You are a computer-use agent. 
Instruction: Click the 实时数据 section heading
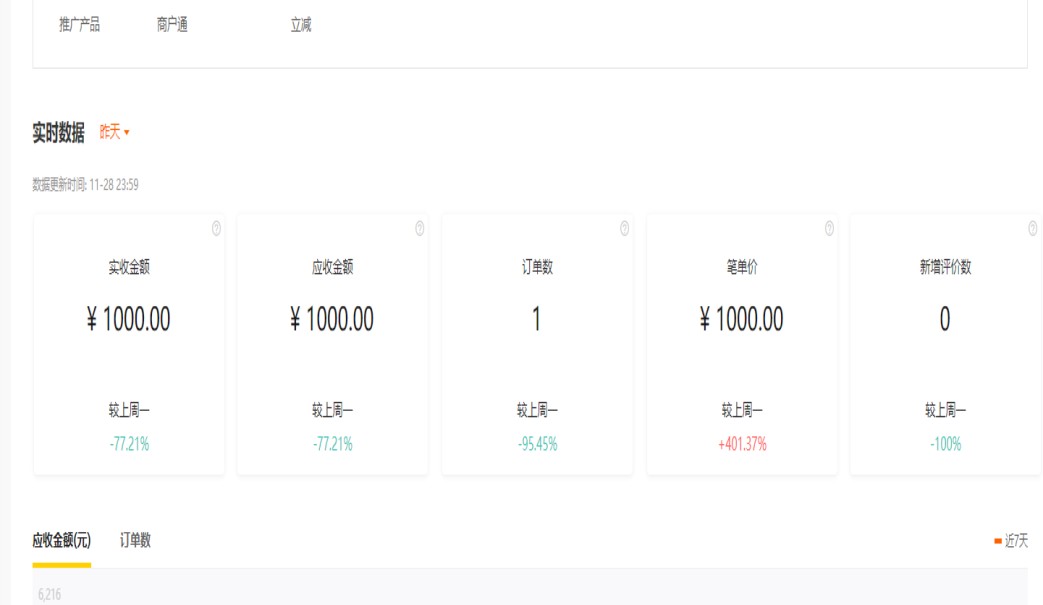pyautogui.click(x=58, y=132)
